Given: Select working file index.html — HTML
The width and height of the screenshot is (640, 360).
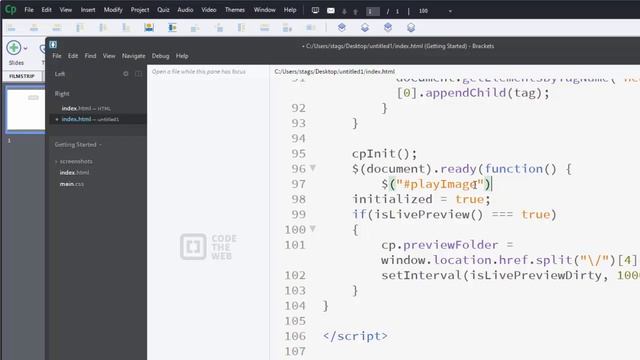Looking at the screenshot, I should pyautogui.click(x=86, y=108).
